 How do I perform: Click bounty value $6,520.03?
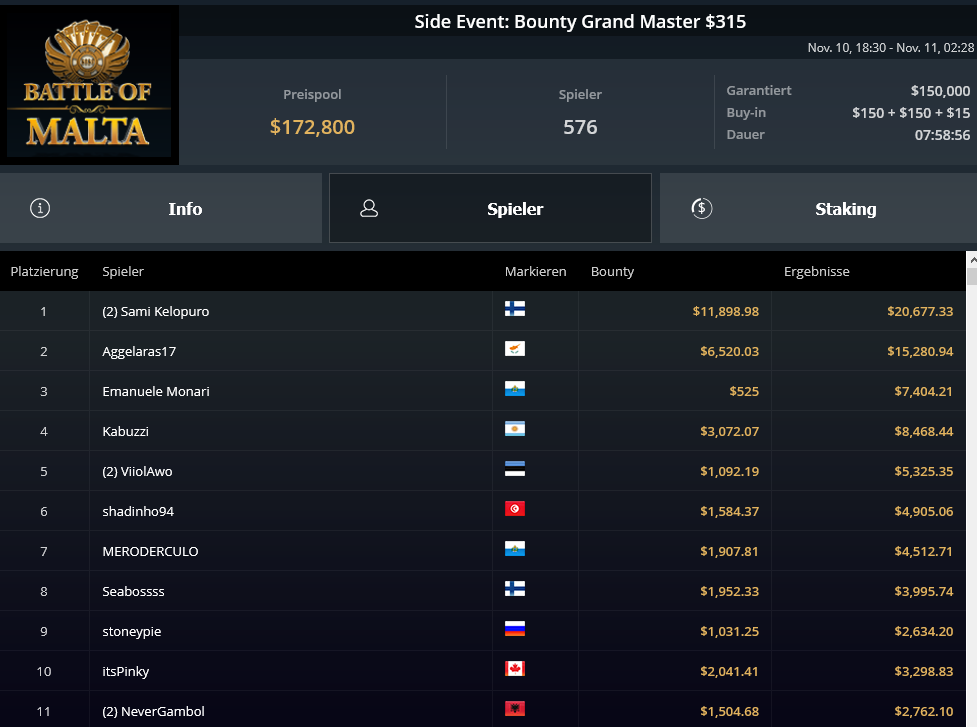click(729, 351)
